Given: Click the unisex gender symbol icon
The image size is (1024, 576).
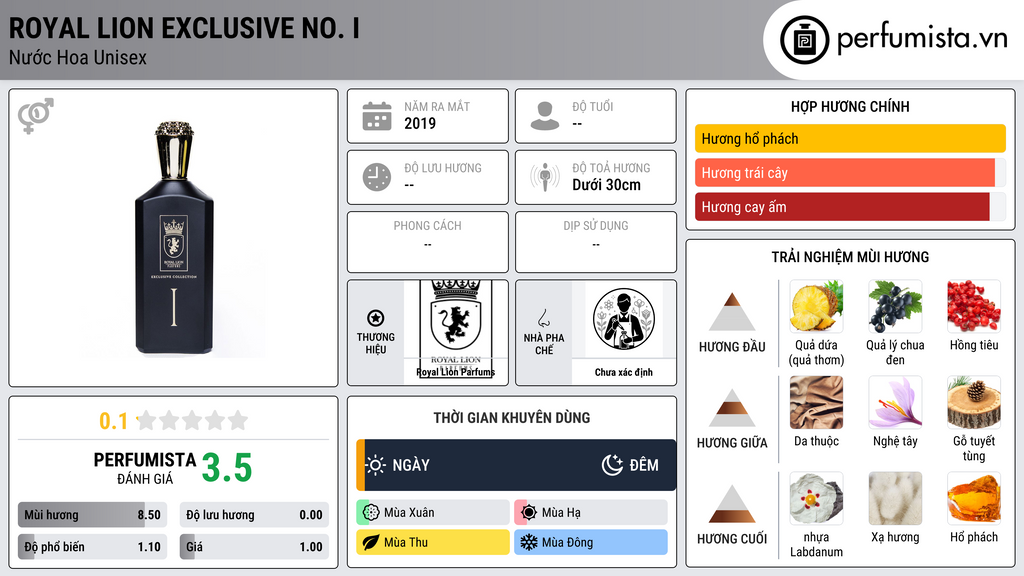Looking at the screenshot, I should point(36,116).
